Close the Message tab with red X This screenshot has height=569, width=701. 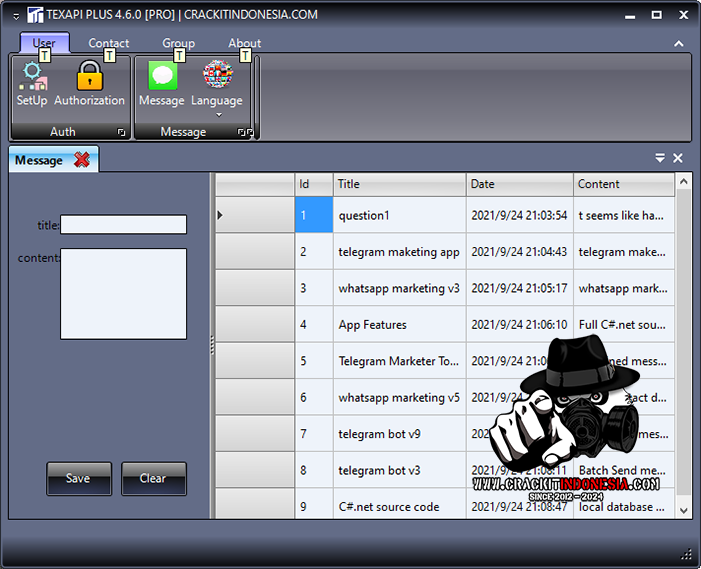[82, 160]
